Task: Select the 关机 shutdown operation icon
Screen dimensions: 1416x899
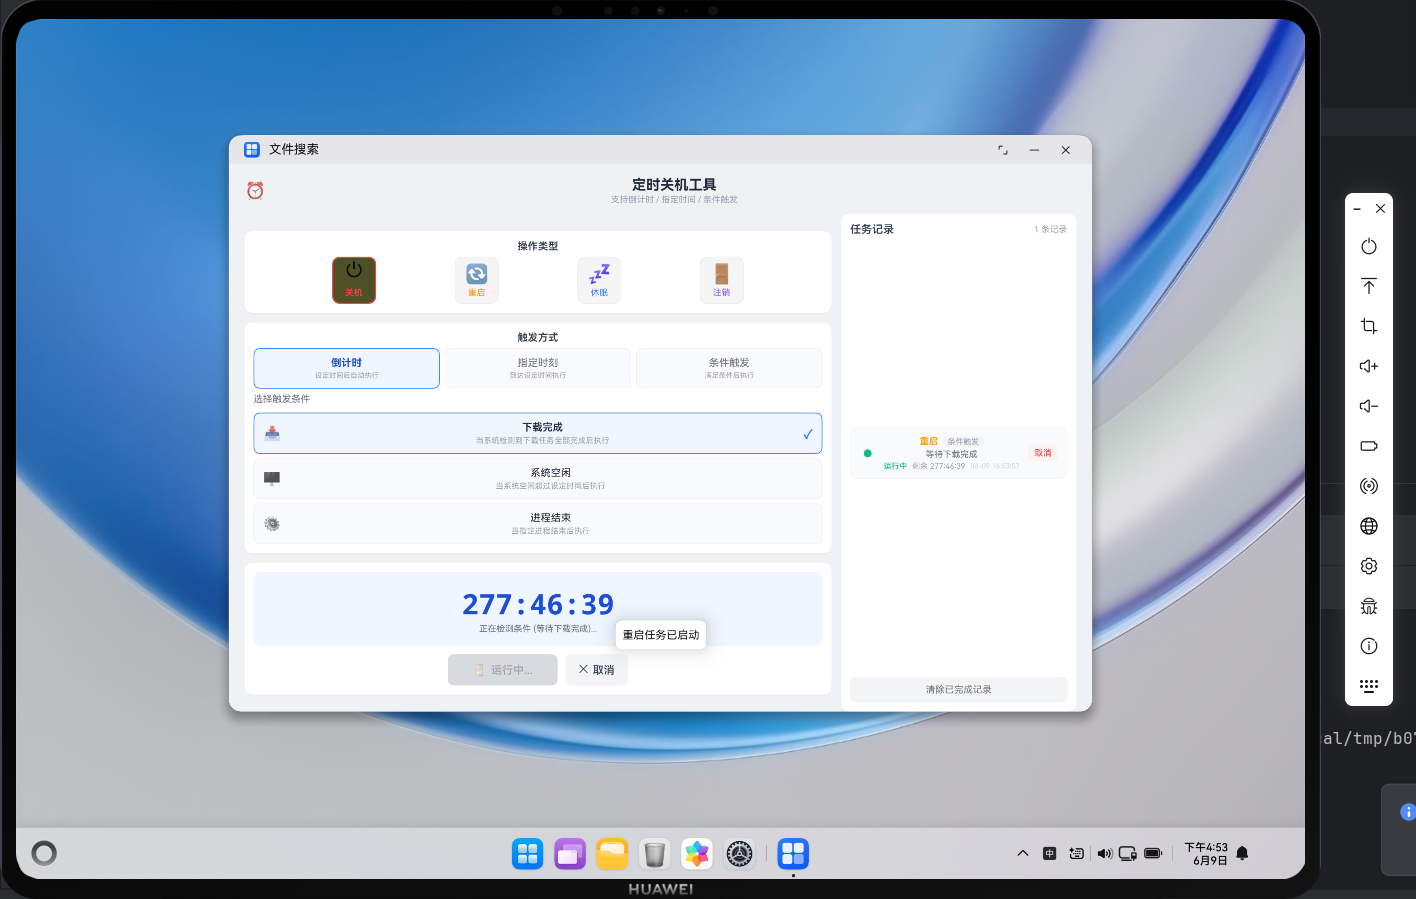Action: click(354, 280)
